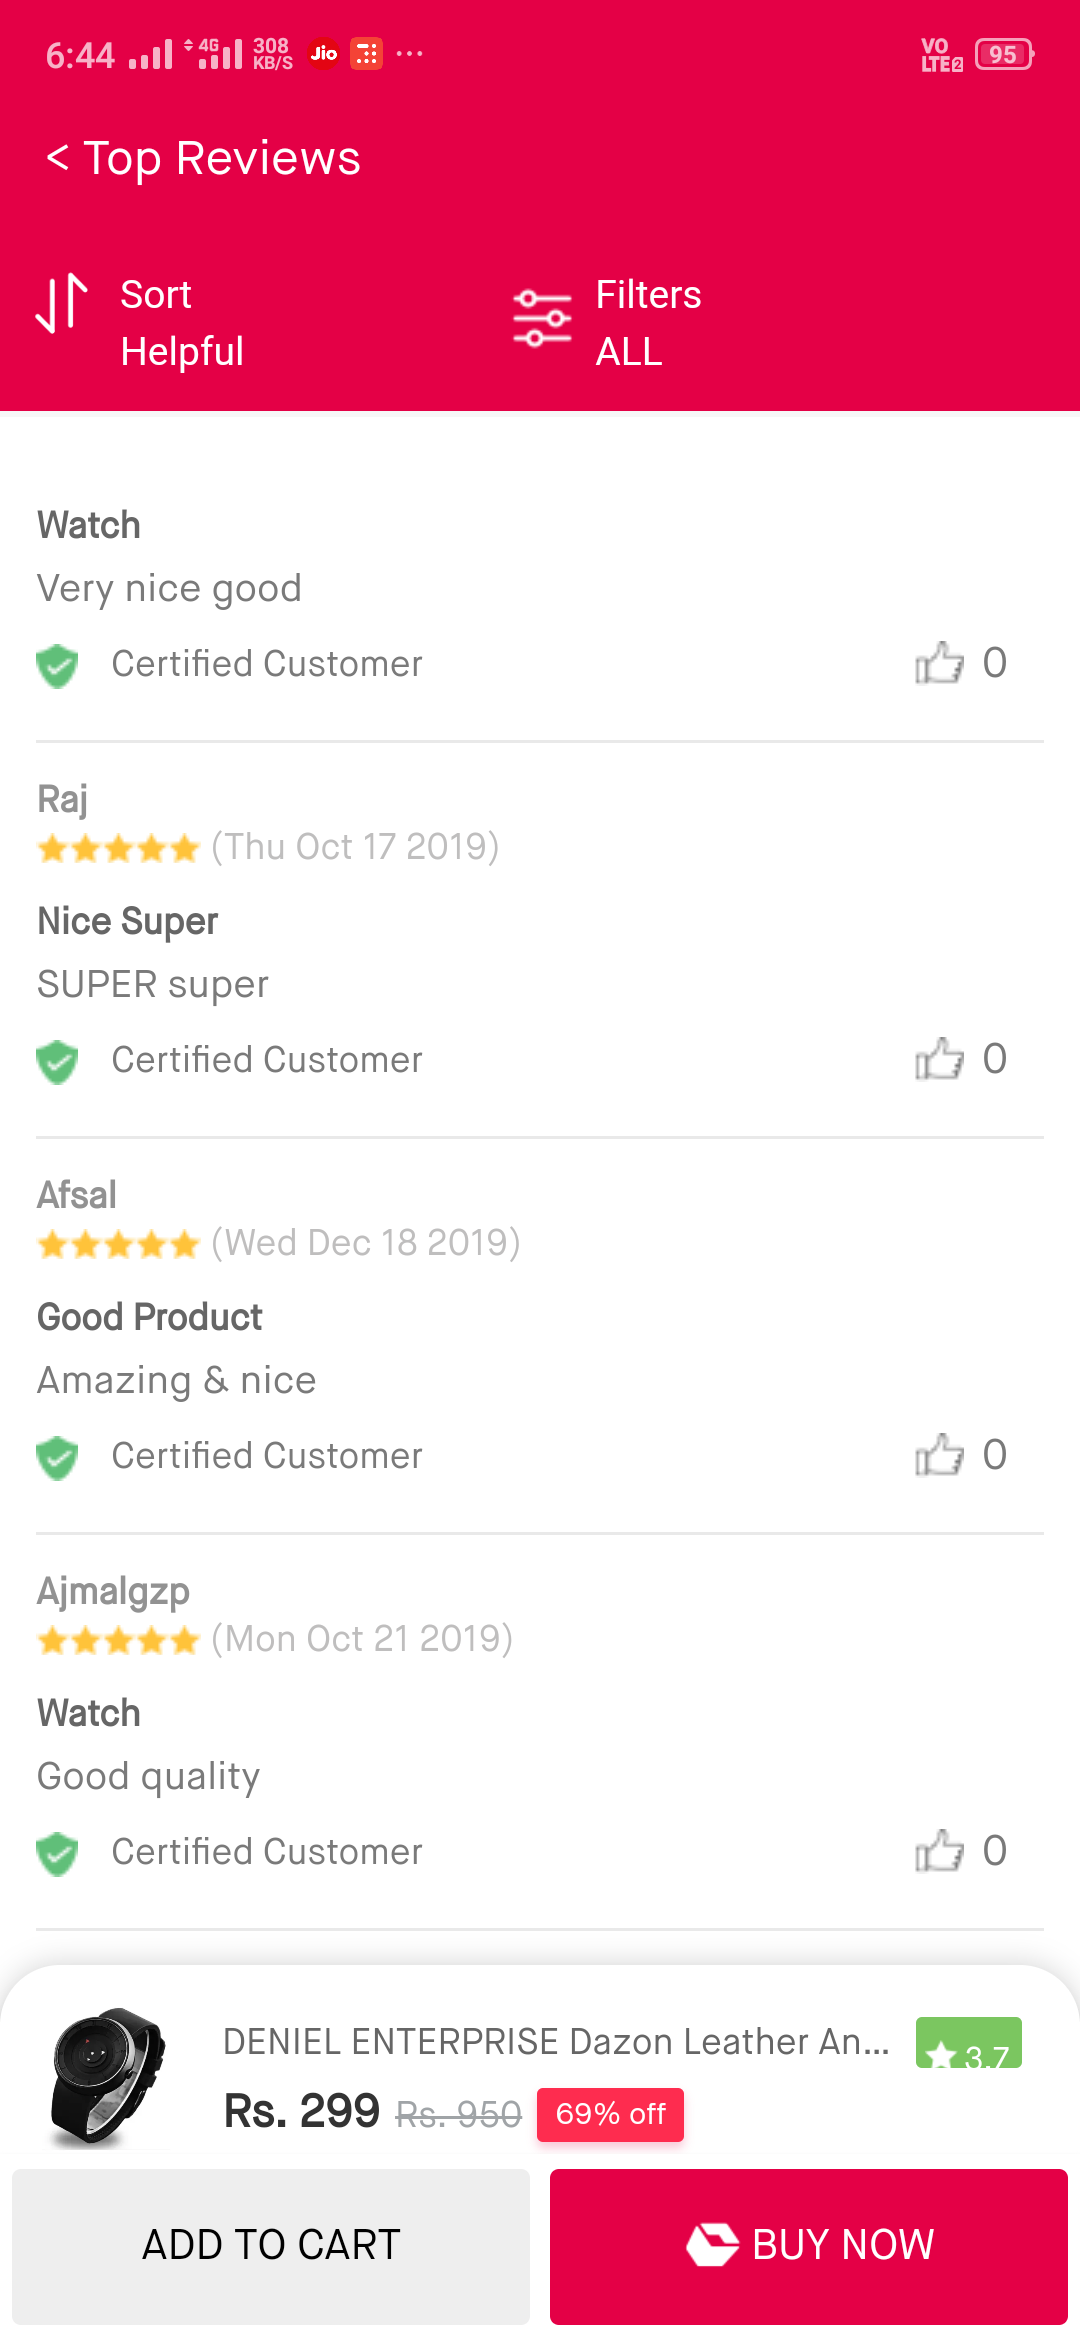Tap Afsal's certified customer shield icon
This screenshot has height=2340, width=1080.
[x=57, y=1457]
